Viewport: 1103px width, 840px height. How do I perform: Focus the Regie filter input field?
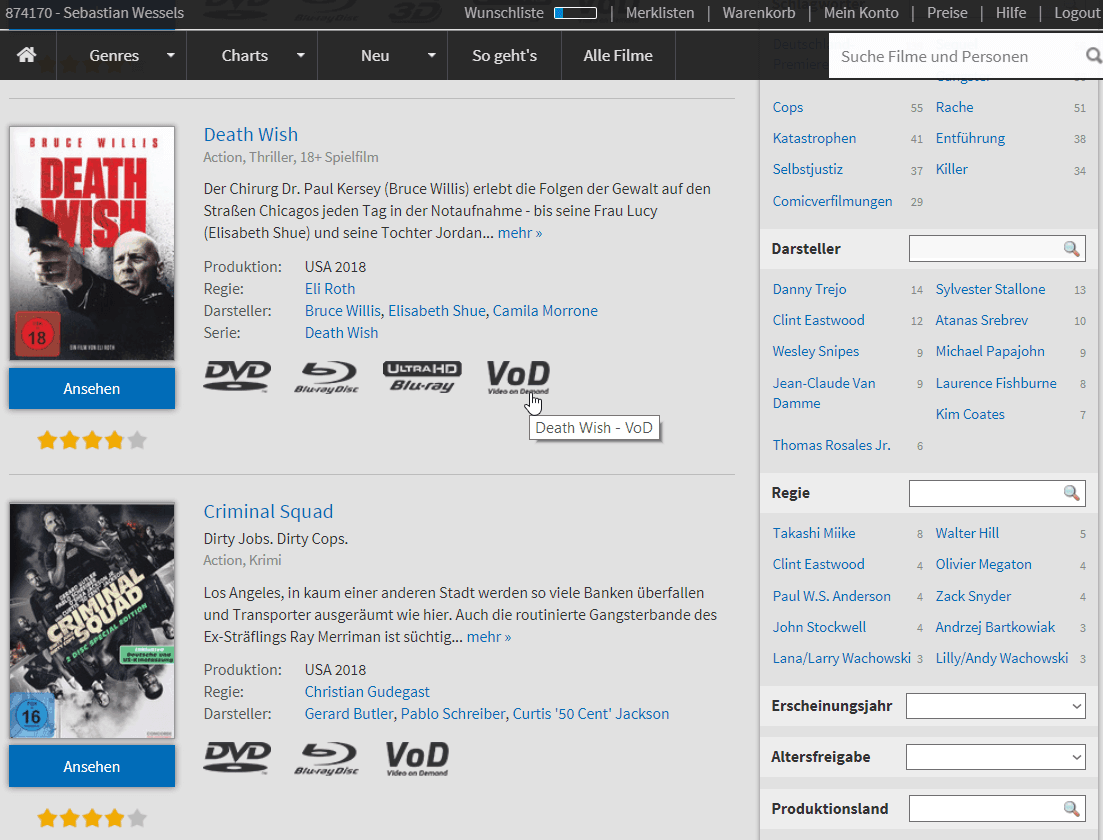point(997,493)
